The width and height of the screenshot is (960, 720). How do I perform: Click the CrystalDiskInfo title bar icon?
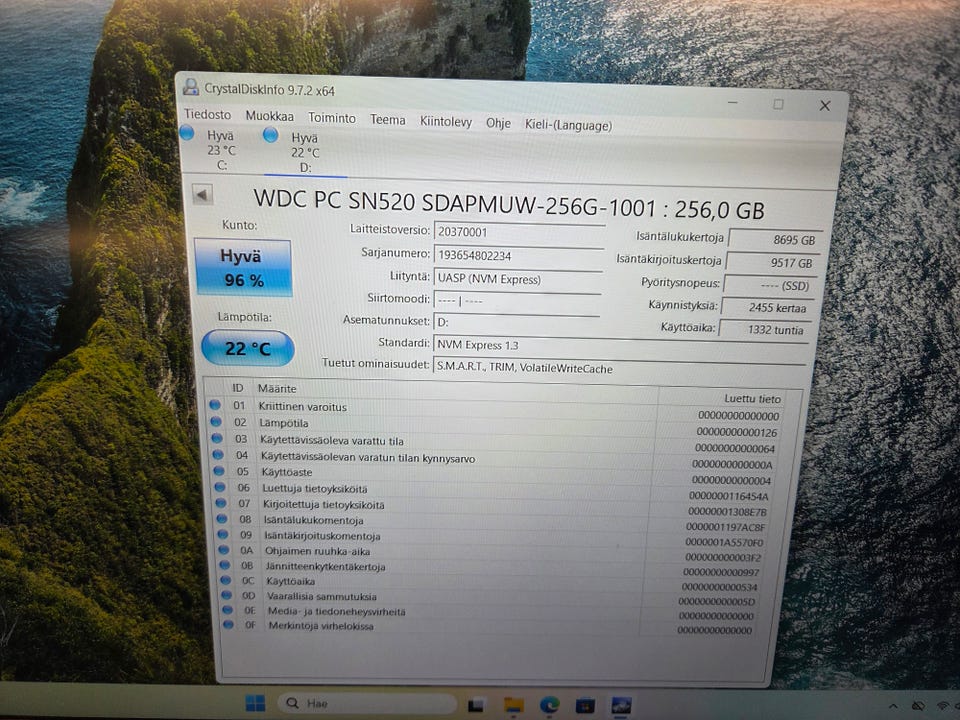click(190, 86)
